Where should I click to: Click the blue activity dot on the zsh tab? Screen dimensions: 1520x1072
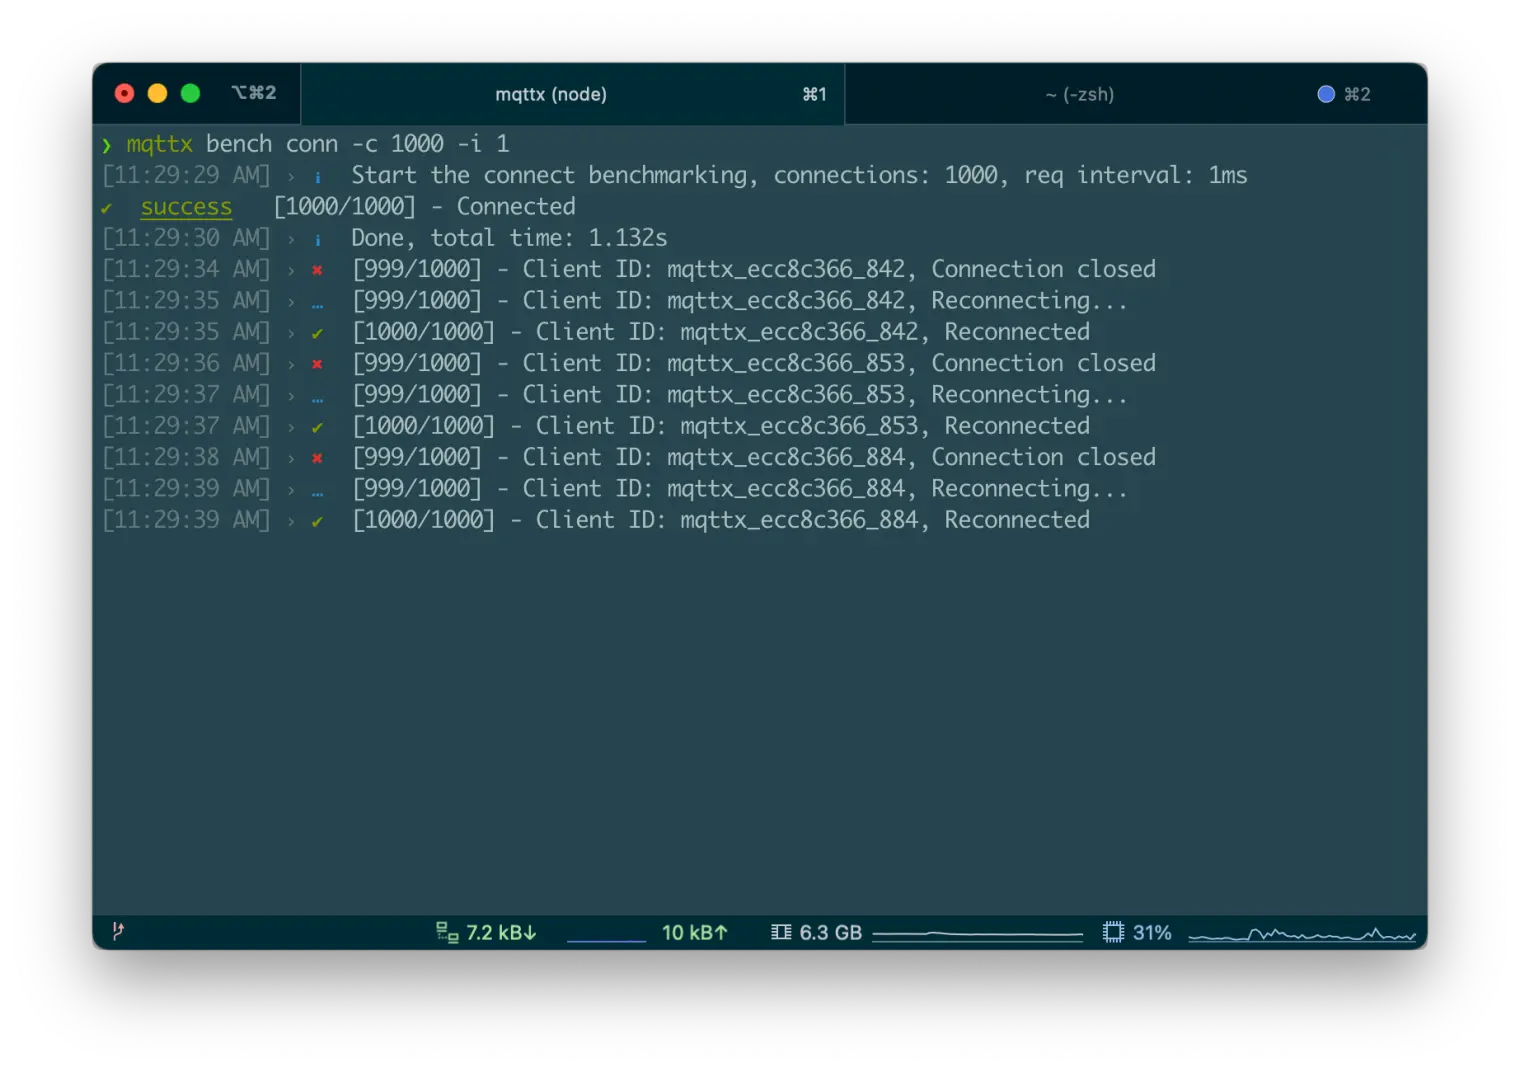pos(1326,94)
